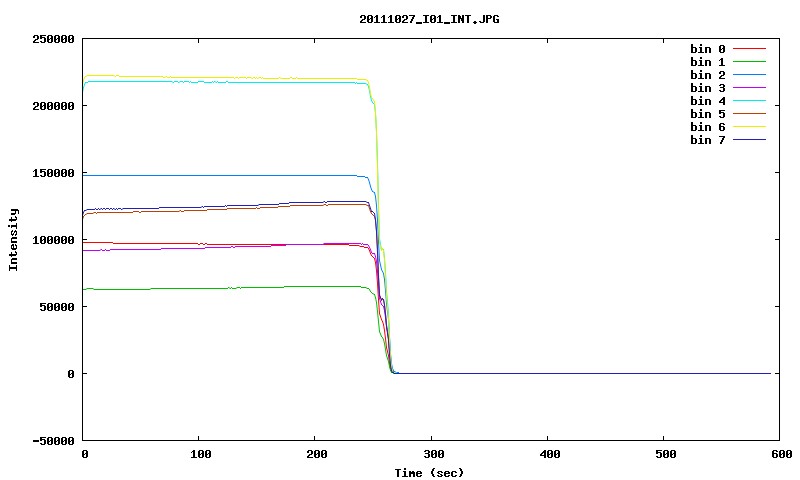Click the 200 x-axis tick label
800x480 pixels.
click(x=317, y=454)
